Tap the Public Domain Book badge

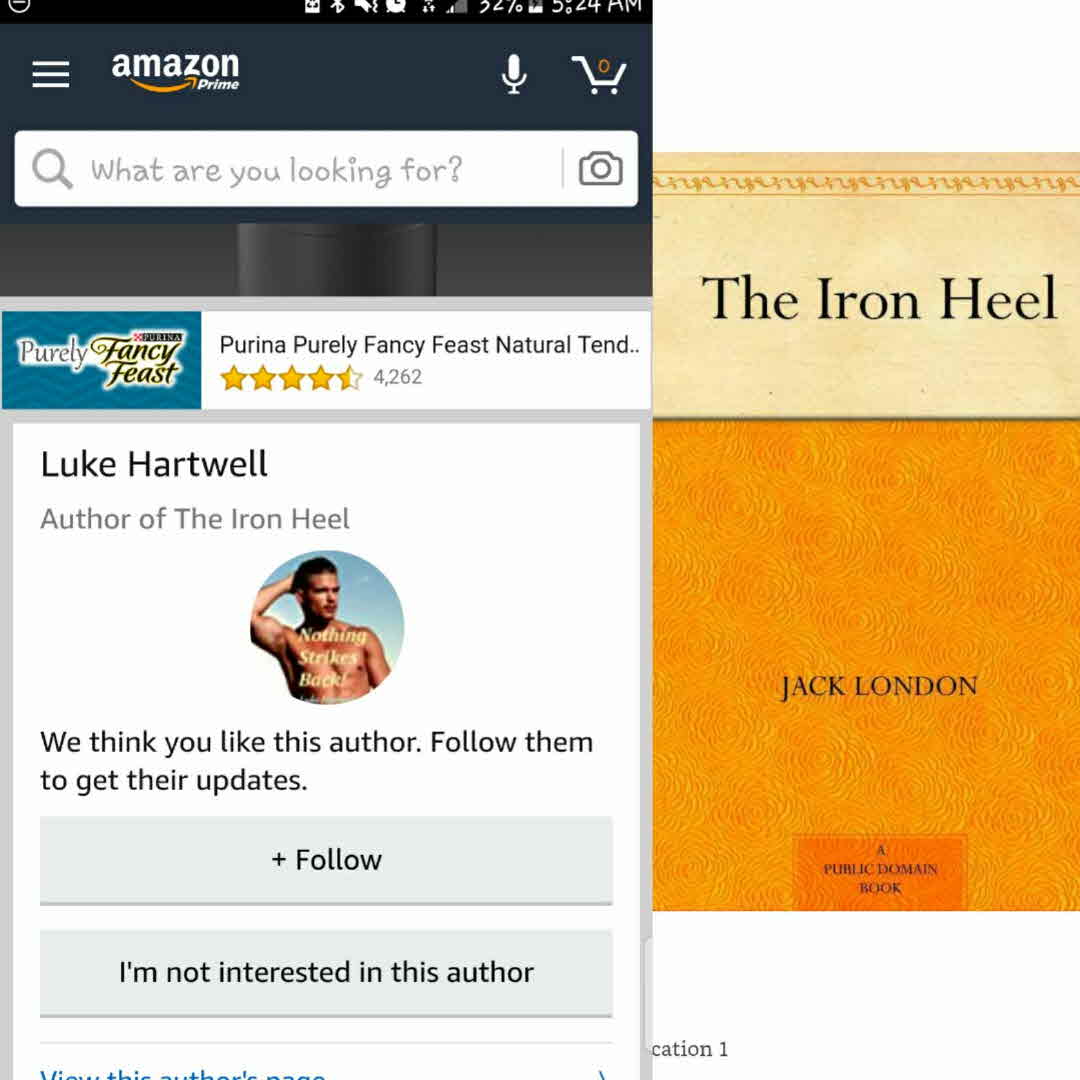[x=880, y=870]
